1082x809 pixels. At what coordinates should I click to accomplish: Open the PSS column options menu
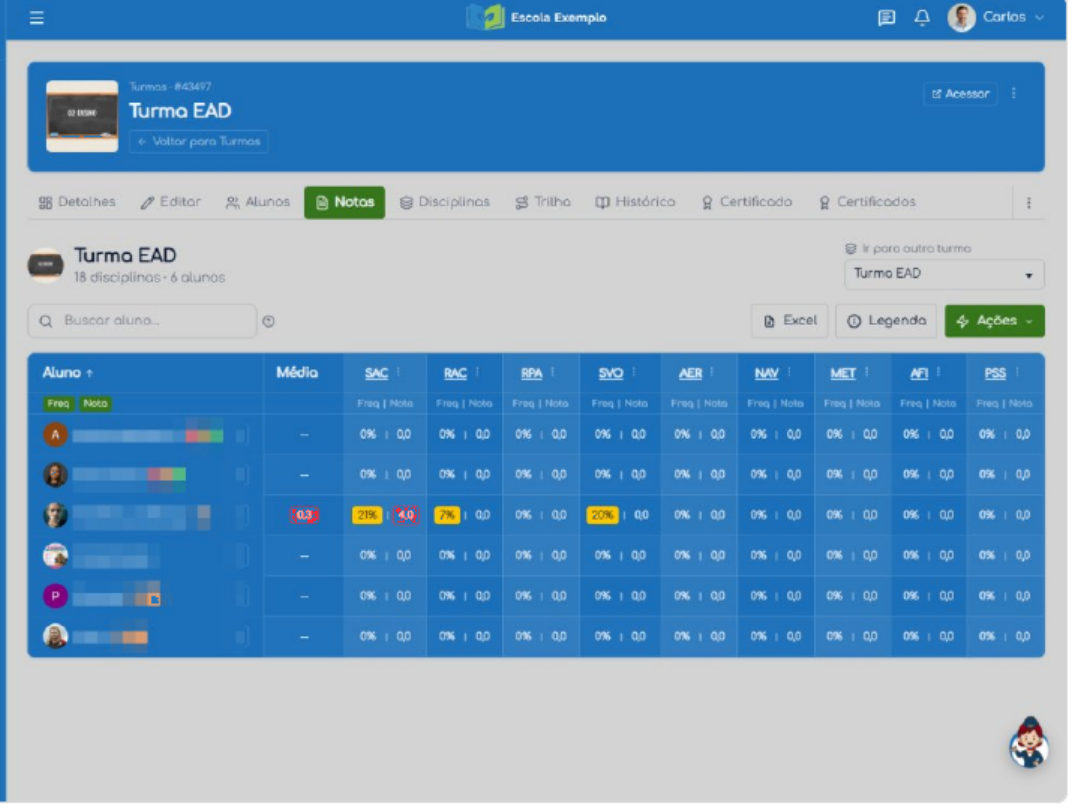1017,373
